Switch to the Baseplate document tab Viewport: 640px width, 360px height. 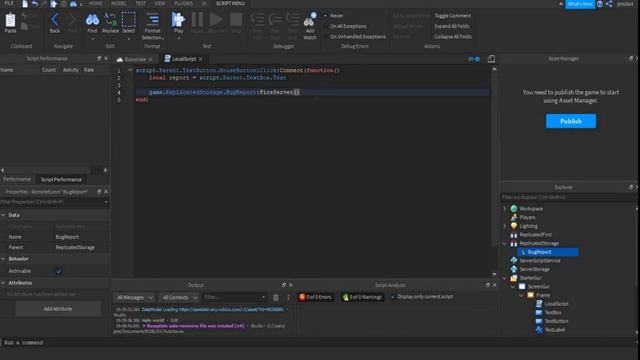click(135, 59)
